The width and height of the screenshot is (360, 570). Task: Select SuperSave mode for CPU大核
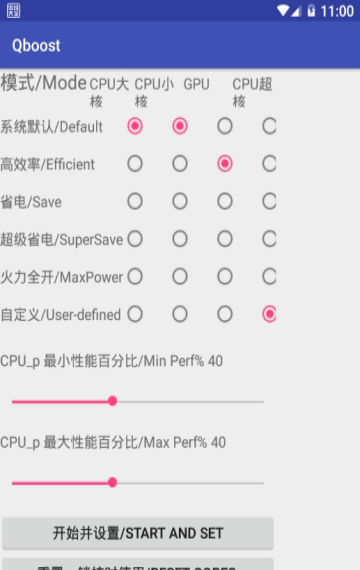(x=135, y=239)
